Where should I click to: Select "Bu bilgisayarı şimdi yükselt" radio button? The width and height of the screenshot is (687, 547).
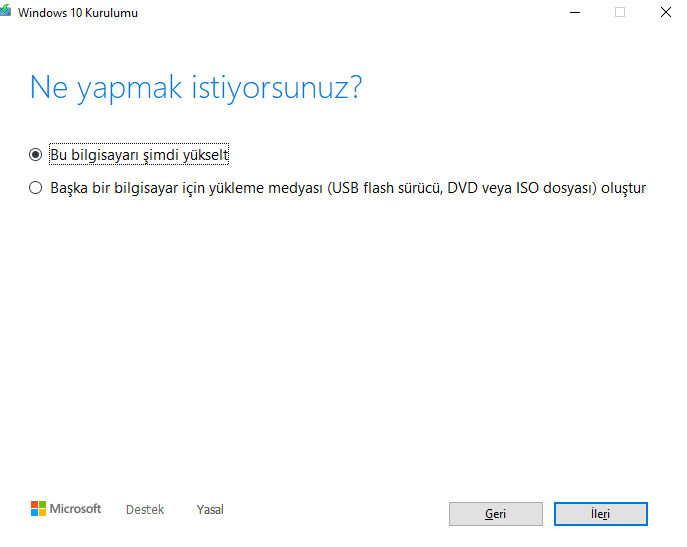click(x=35, y=154)
